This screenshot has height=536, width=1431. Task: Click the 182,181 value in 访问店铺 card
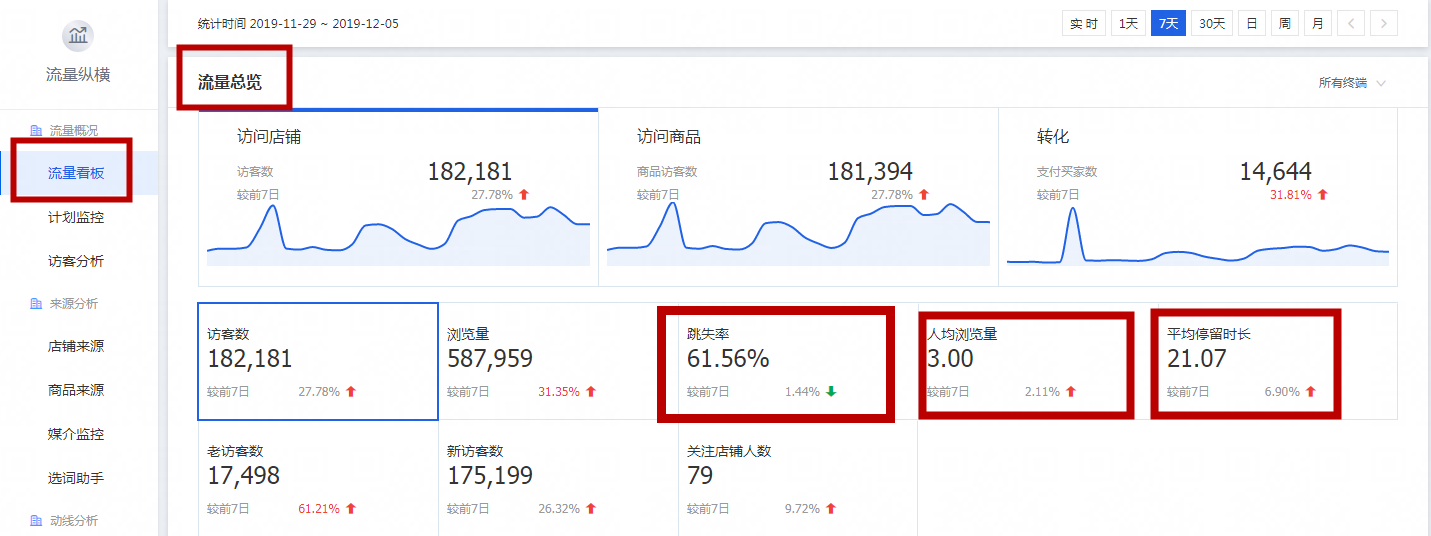click(x=469, y=172)
